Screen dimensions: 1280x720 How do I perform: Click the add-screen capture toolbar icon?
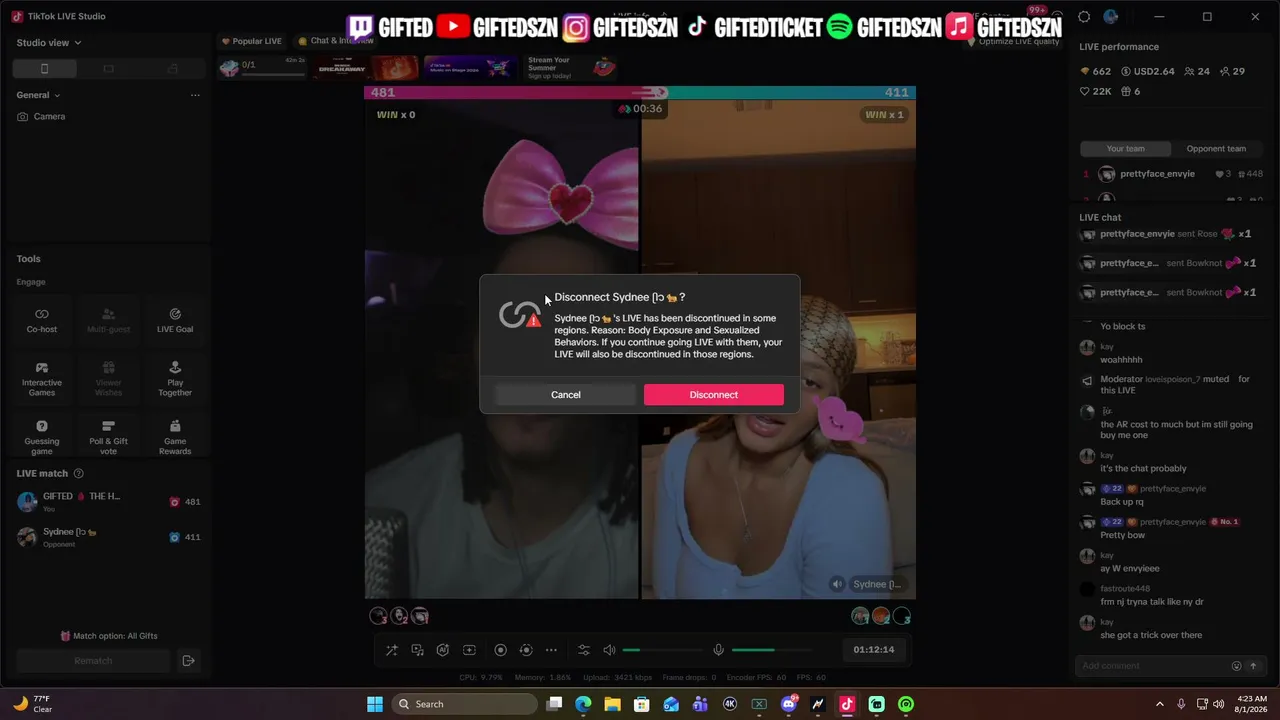pos(469,650)
